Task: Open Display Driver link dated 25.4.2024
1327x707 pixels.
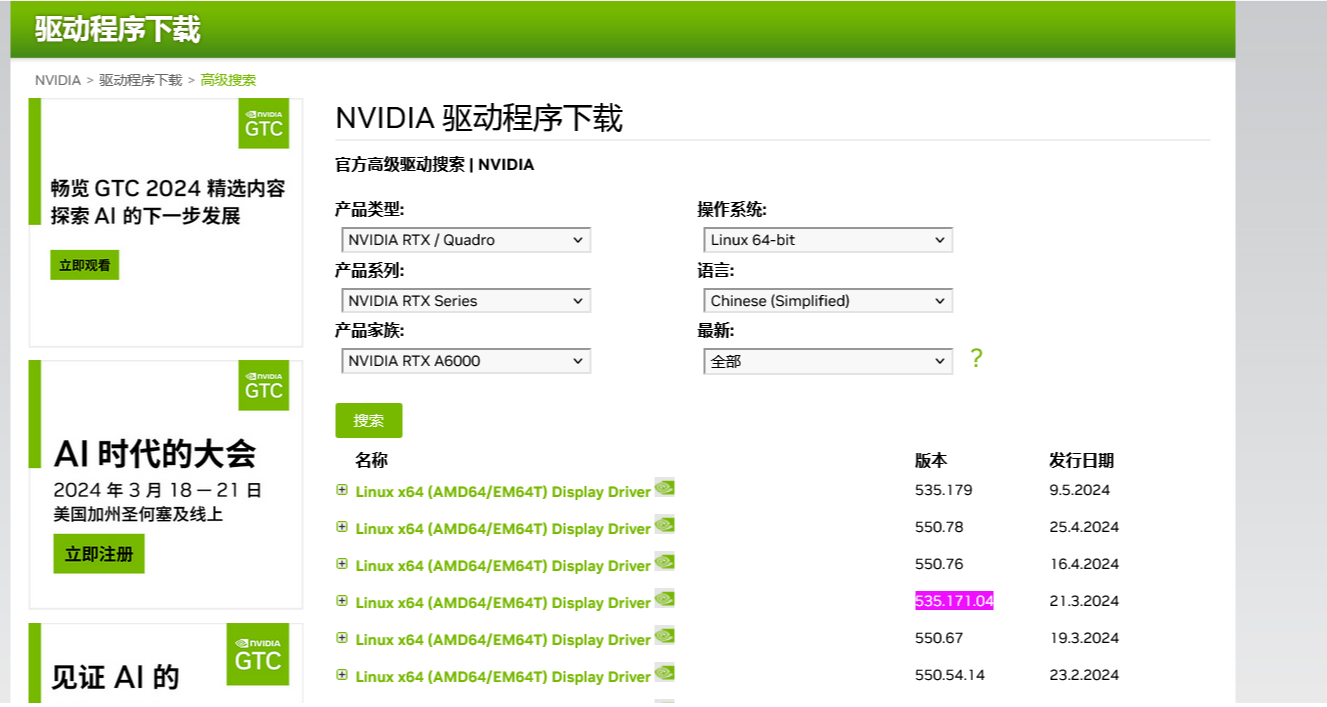Action: click(x=503, y=529)
